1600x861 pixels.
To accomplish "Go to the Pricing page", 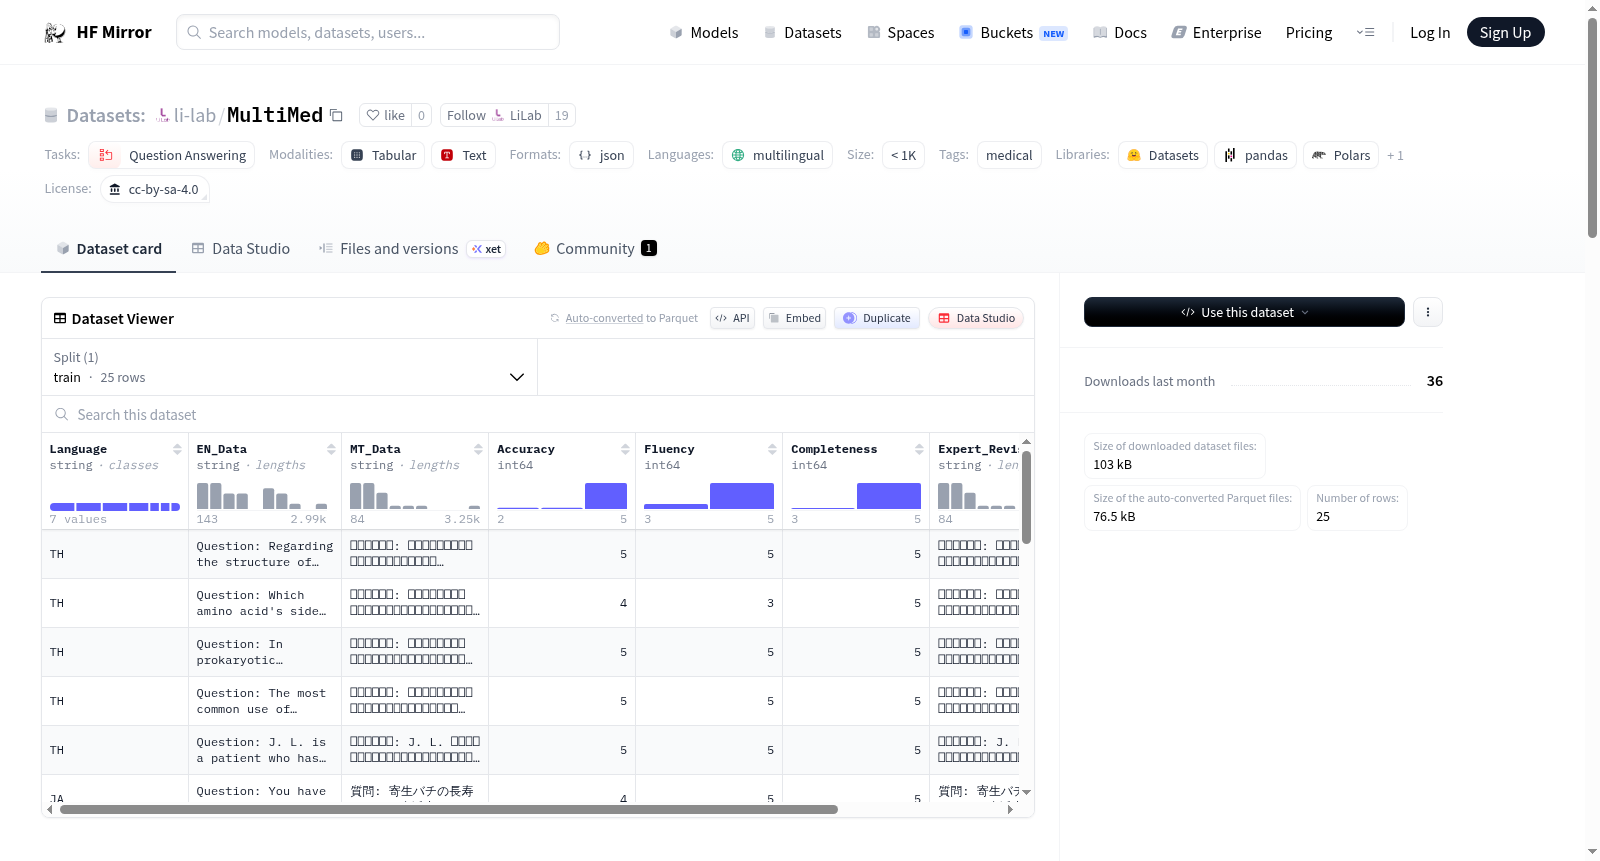I will point(1309,33).
